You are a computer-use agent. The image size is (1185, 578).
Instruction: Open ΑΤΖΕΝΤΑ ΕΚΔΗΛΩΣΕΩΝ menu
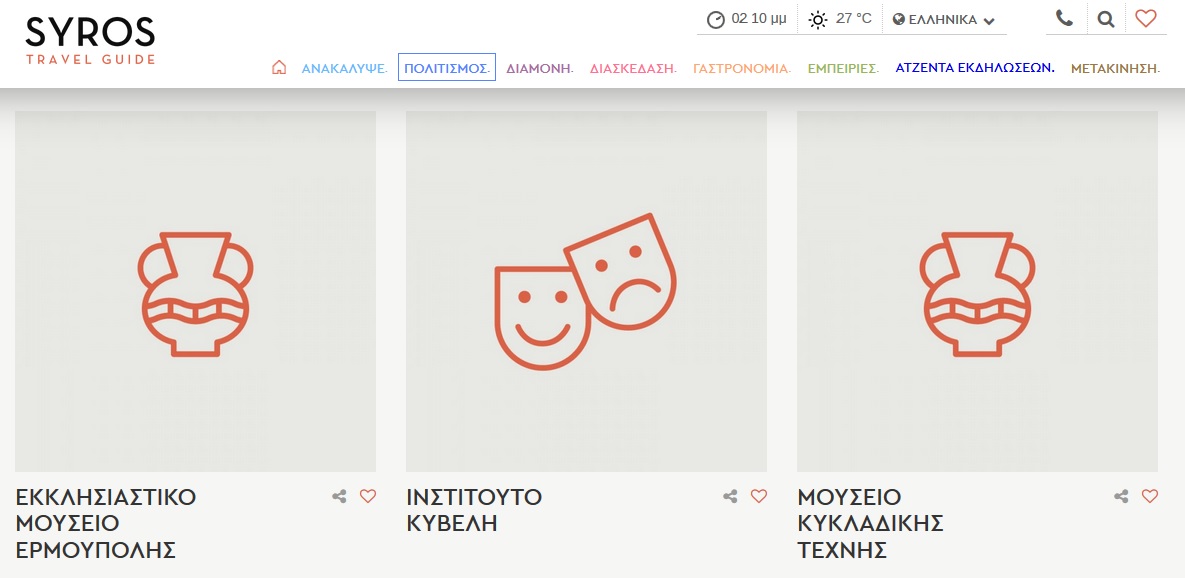975,68
